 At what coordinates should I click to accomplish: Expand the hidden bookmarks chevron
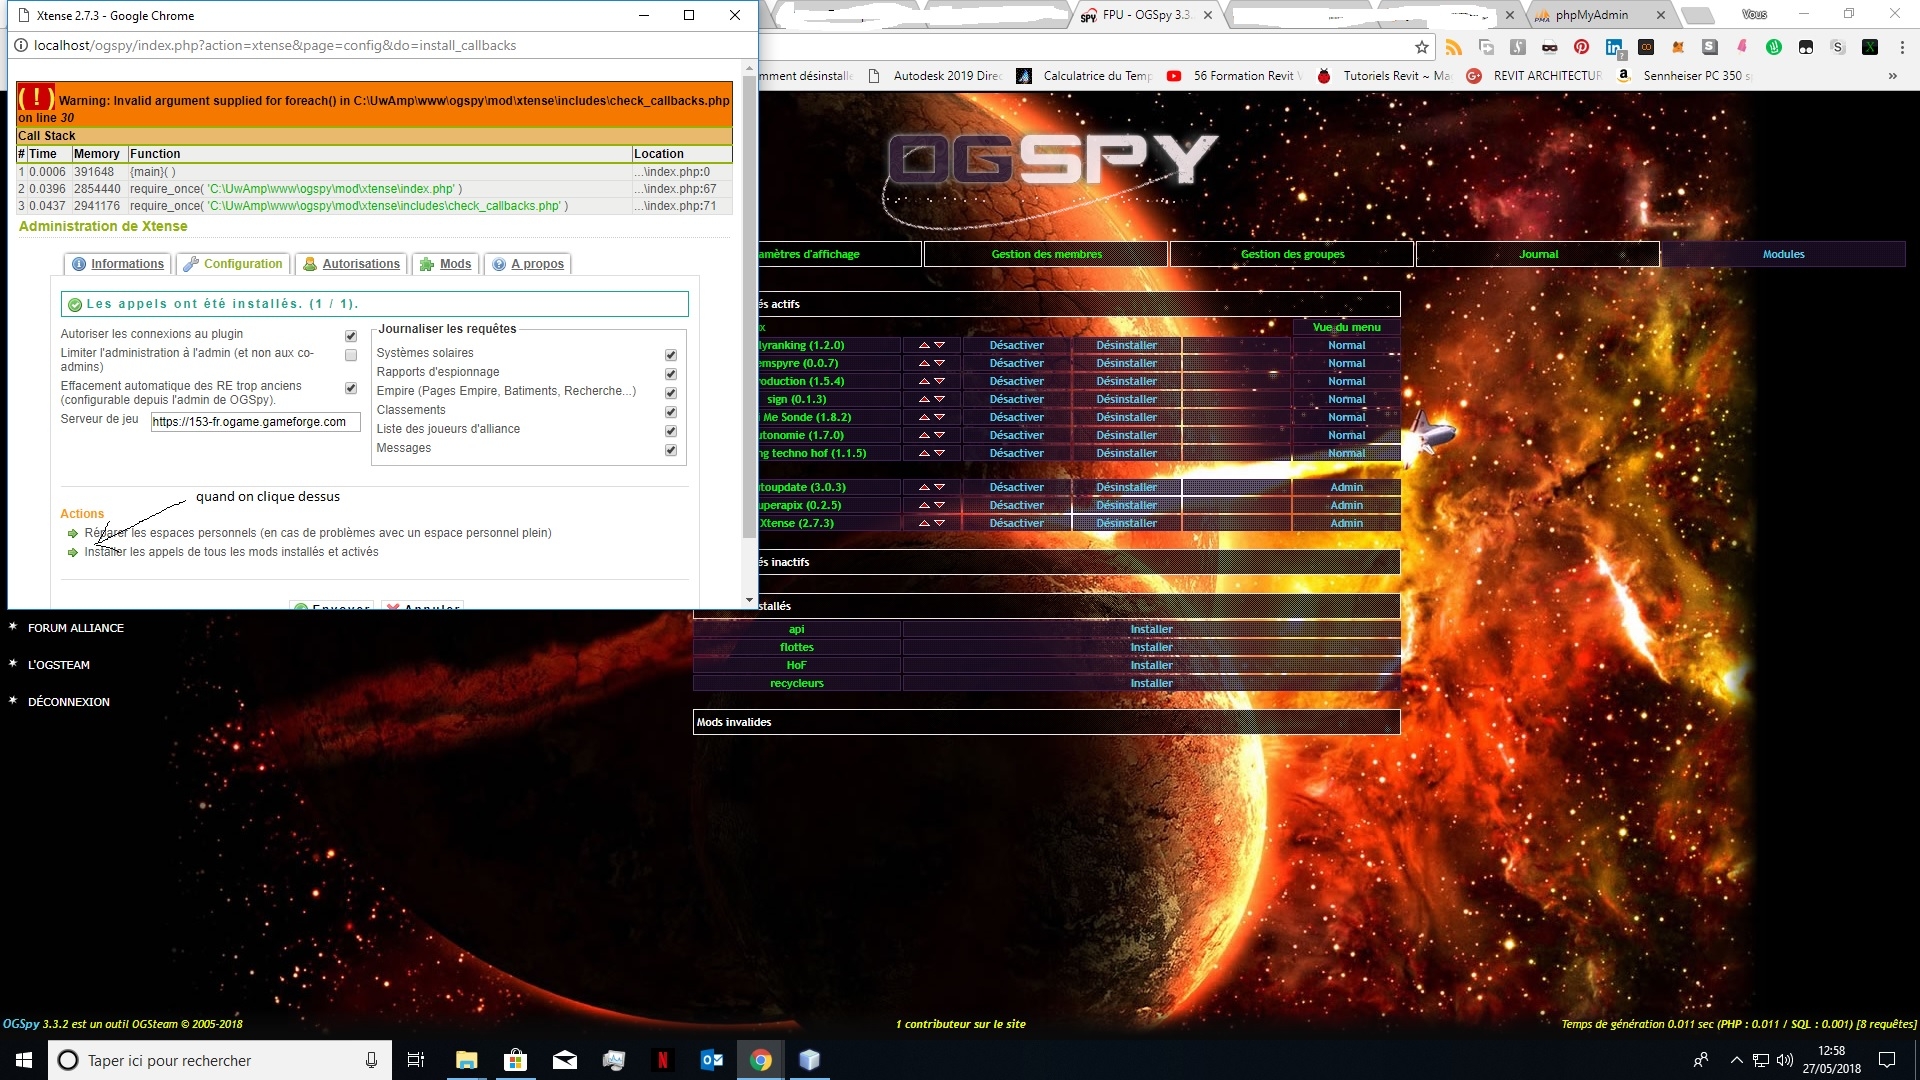[1892, 76]
